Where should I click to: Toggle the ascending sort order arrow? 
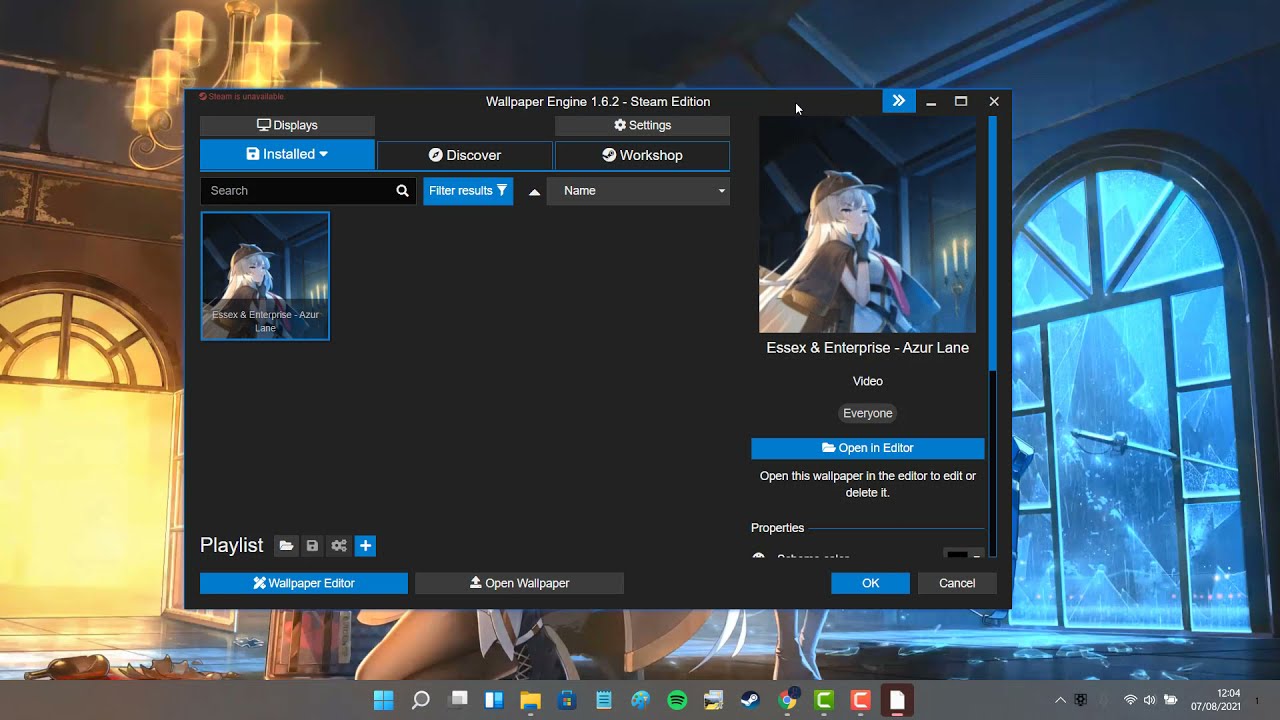(x=534, y=192)
